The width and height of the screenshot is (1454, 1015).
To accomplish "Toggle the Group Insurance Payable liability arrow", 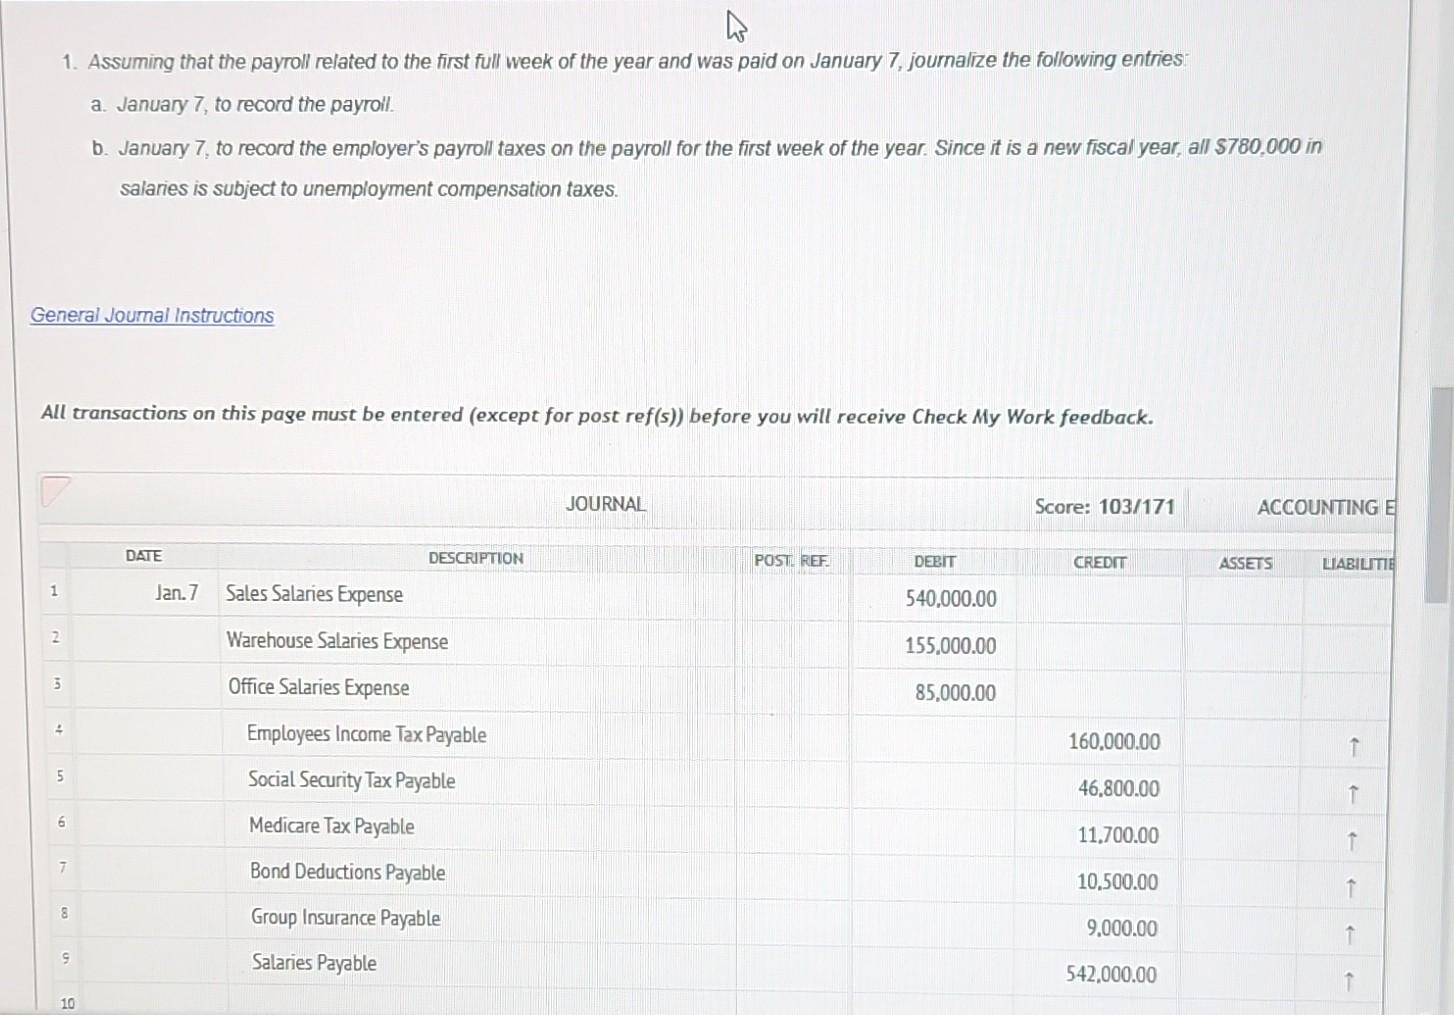I will pyautogui.click(x=1353, y=932).
